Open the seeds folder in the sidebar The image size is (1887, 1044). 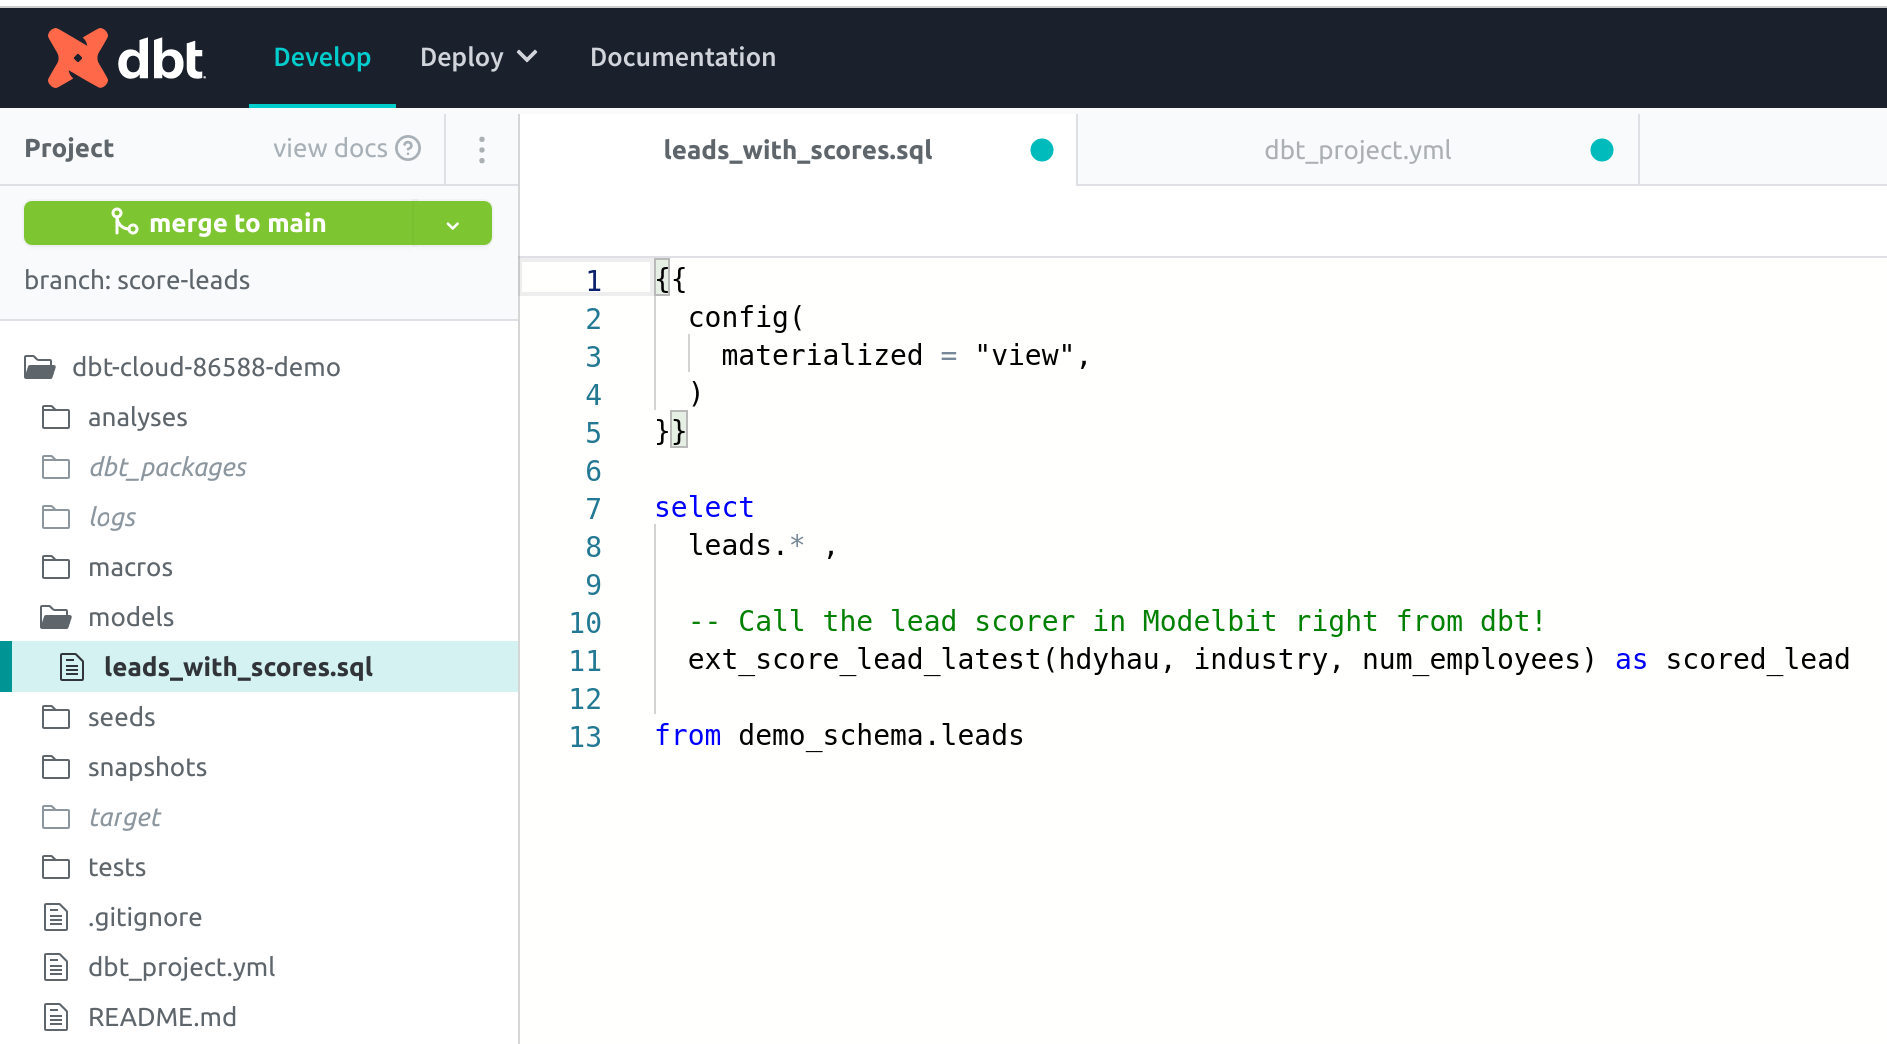(x=121, y=717)
